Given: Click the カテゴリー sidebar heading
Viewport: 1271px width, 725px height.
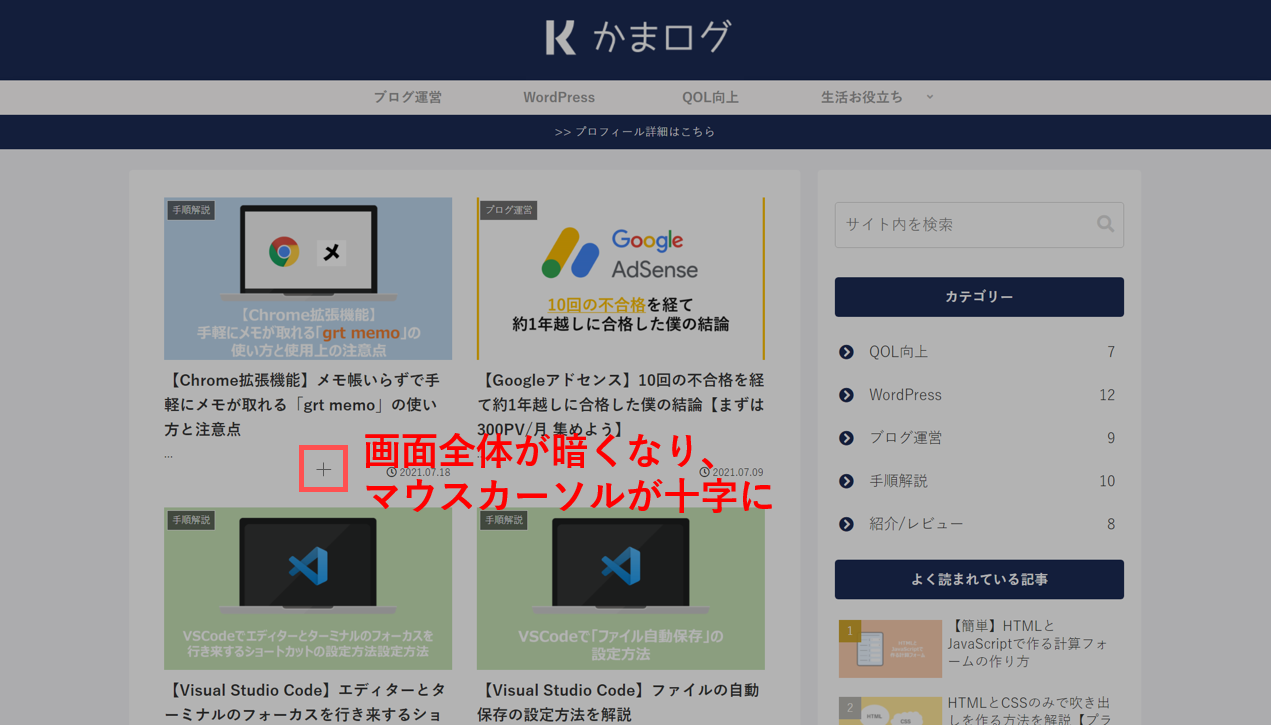Looking at the screenshot, I should pyautogui.click(x=979, y=297).
